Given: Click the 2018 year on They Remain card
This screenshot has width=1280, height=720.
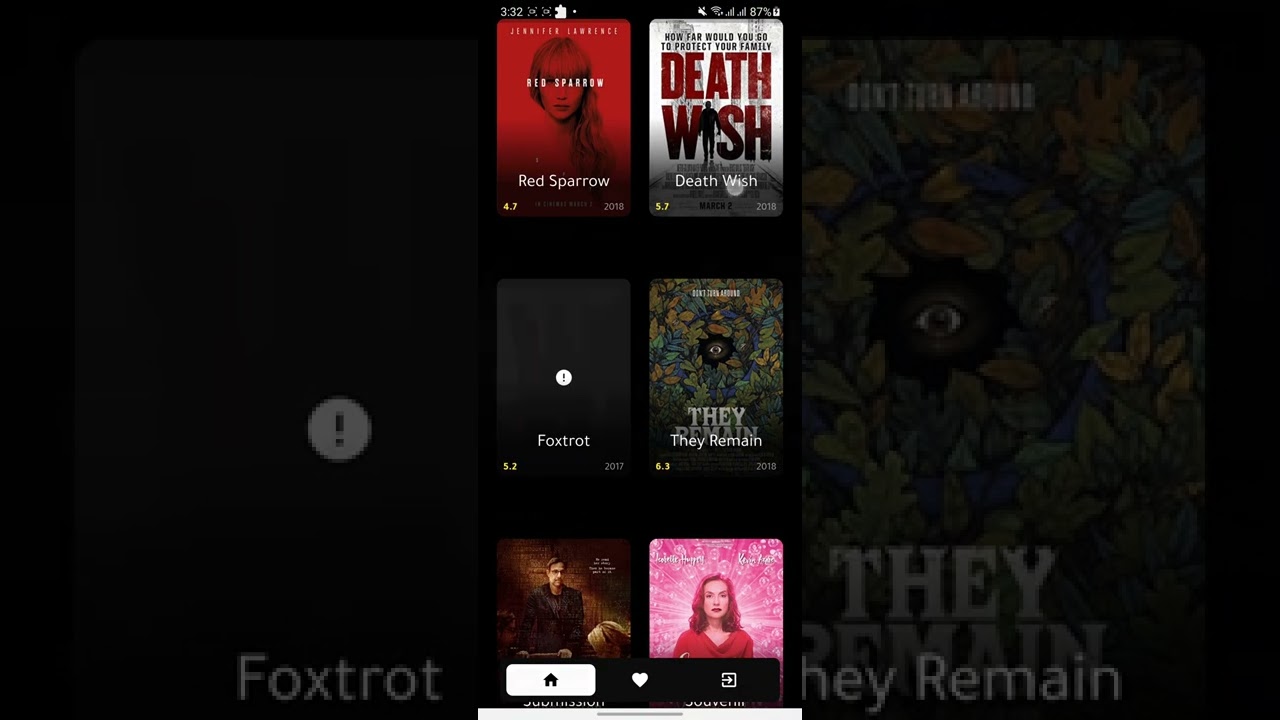Looking at the screenshot, I should pyautogui.click(x=766, y=467).
